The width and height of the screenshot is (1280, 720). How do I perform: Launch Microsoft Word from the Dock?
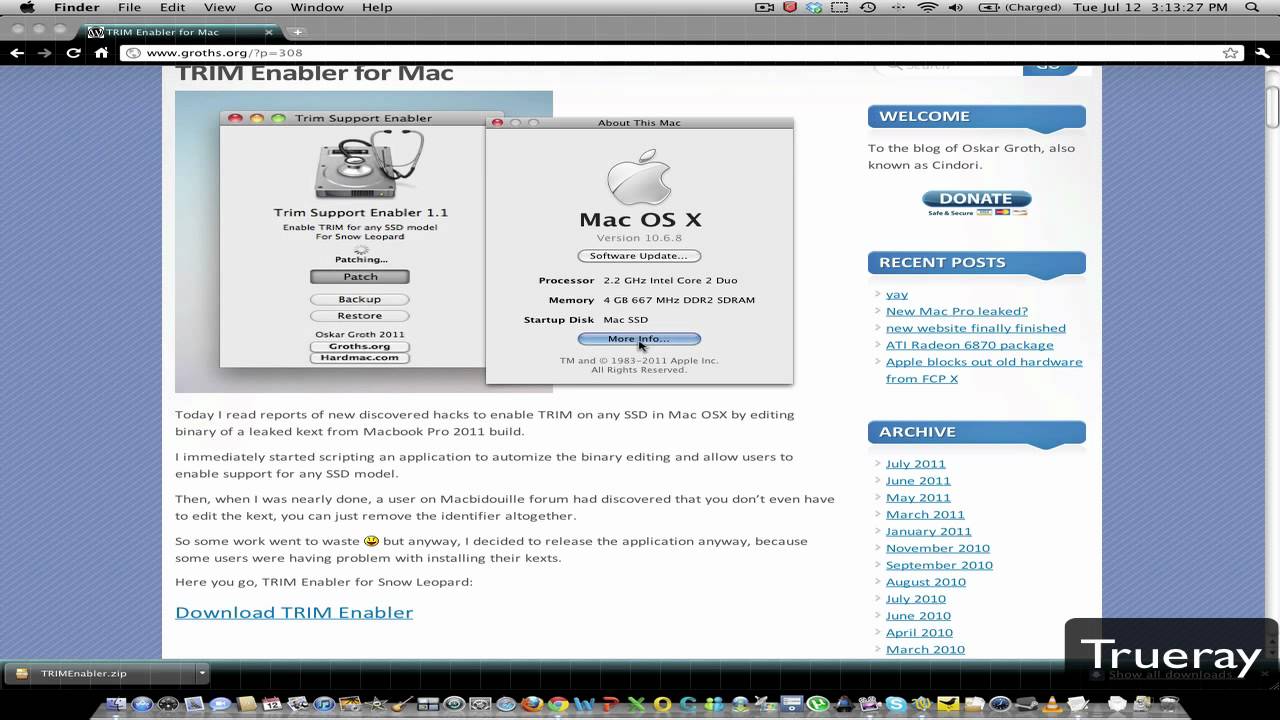pos(584,704)
